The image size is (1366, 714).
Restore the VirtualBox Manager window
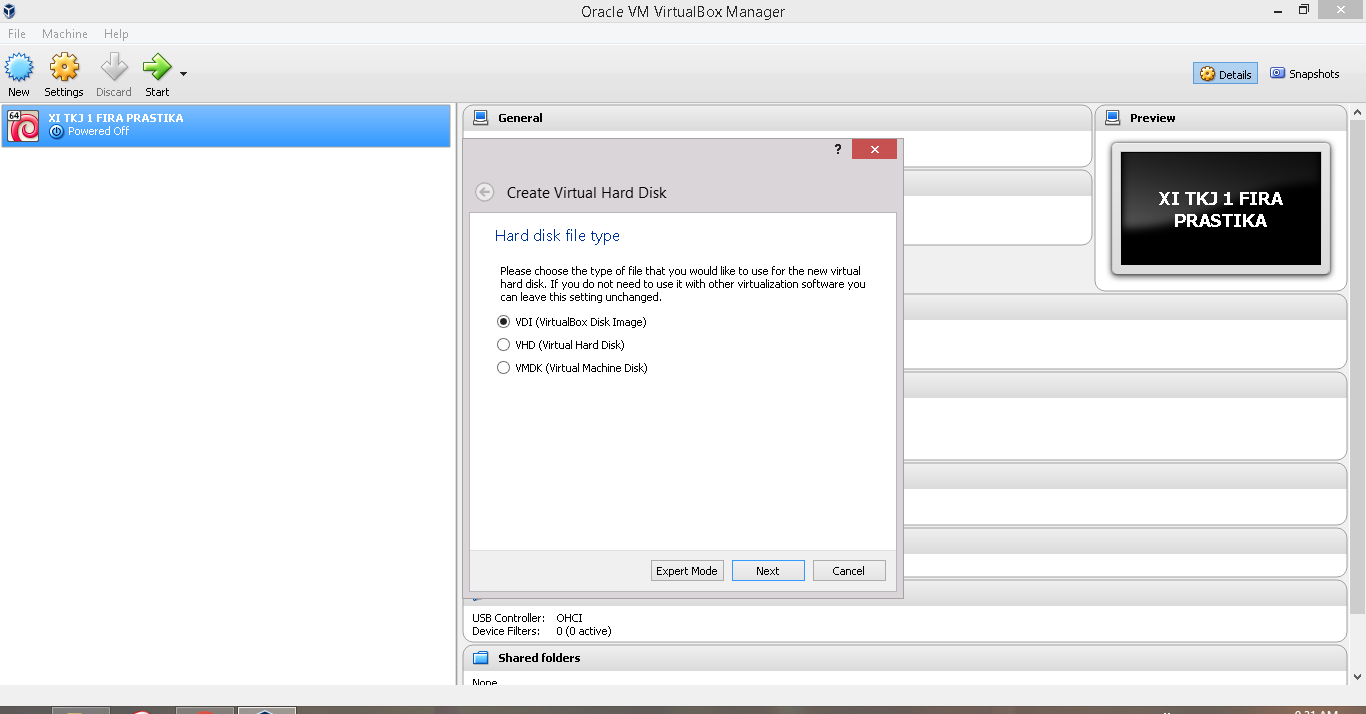tap(1304, 10)
